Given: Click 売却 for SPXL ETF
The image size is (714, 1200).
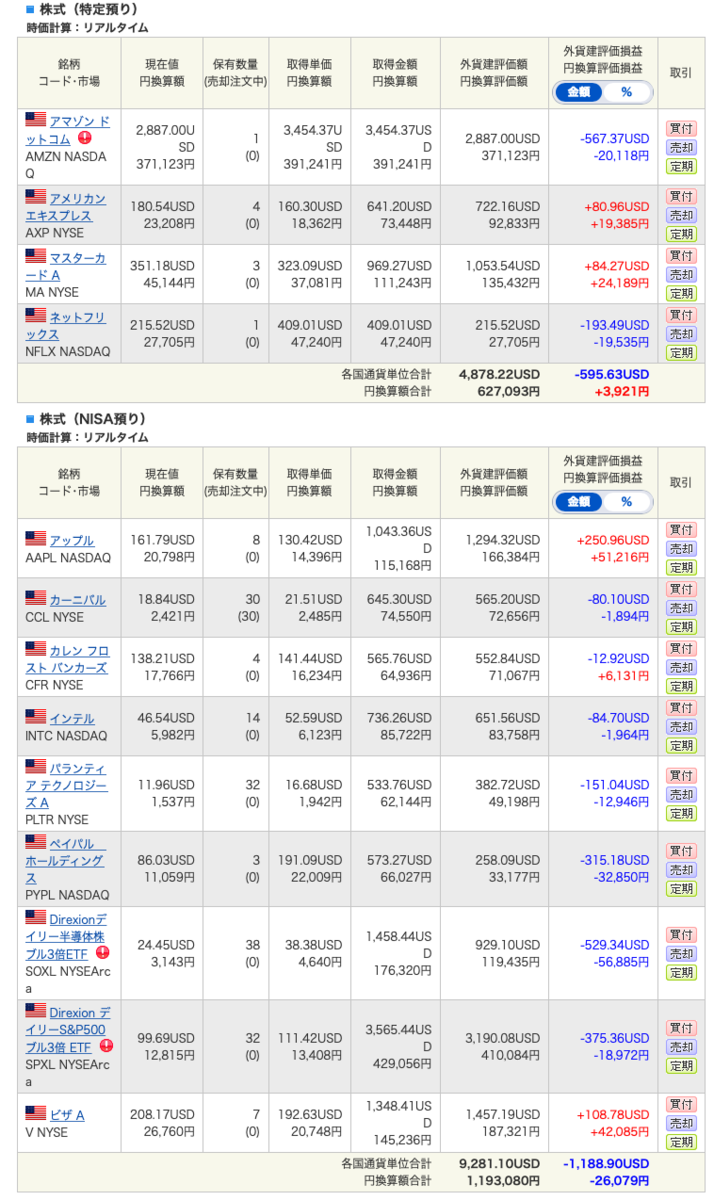Looking at the screenshot, I should [681, 1047].
